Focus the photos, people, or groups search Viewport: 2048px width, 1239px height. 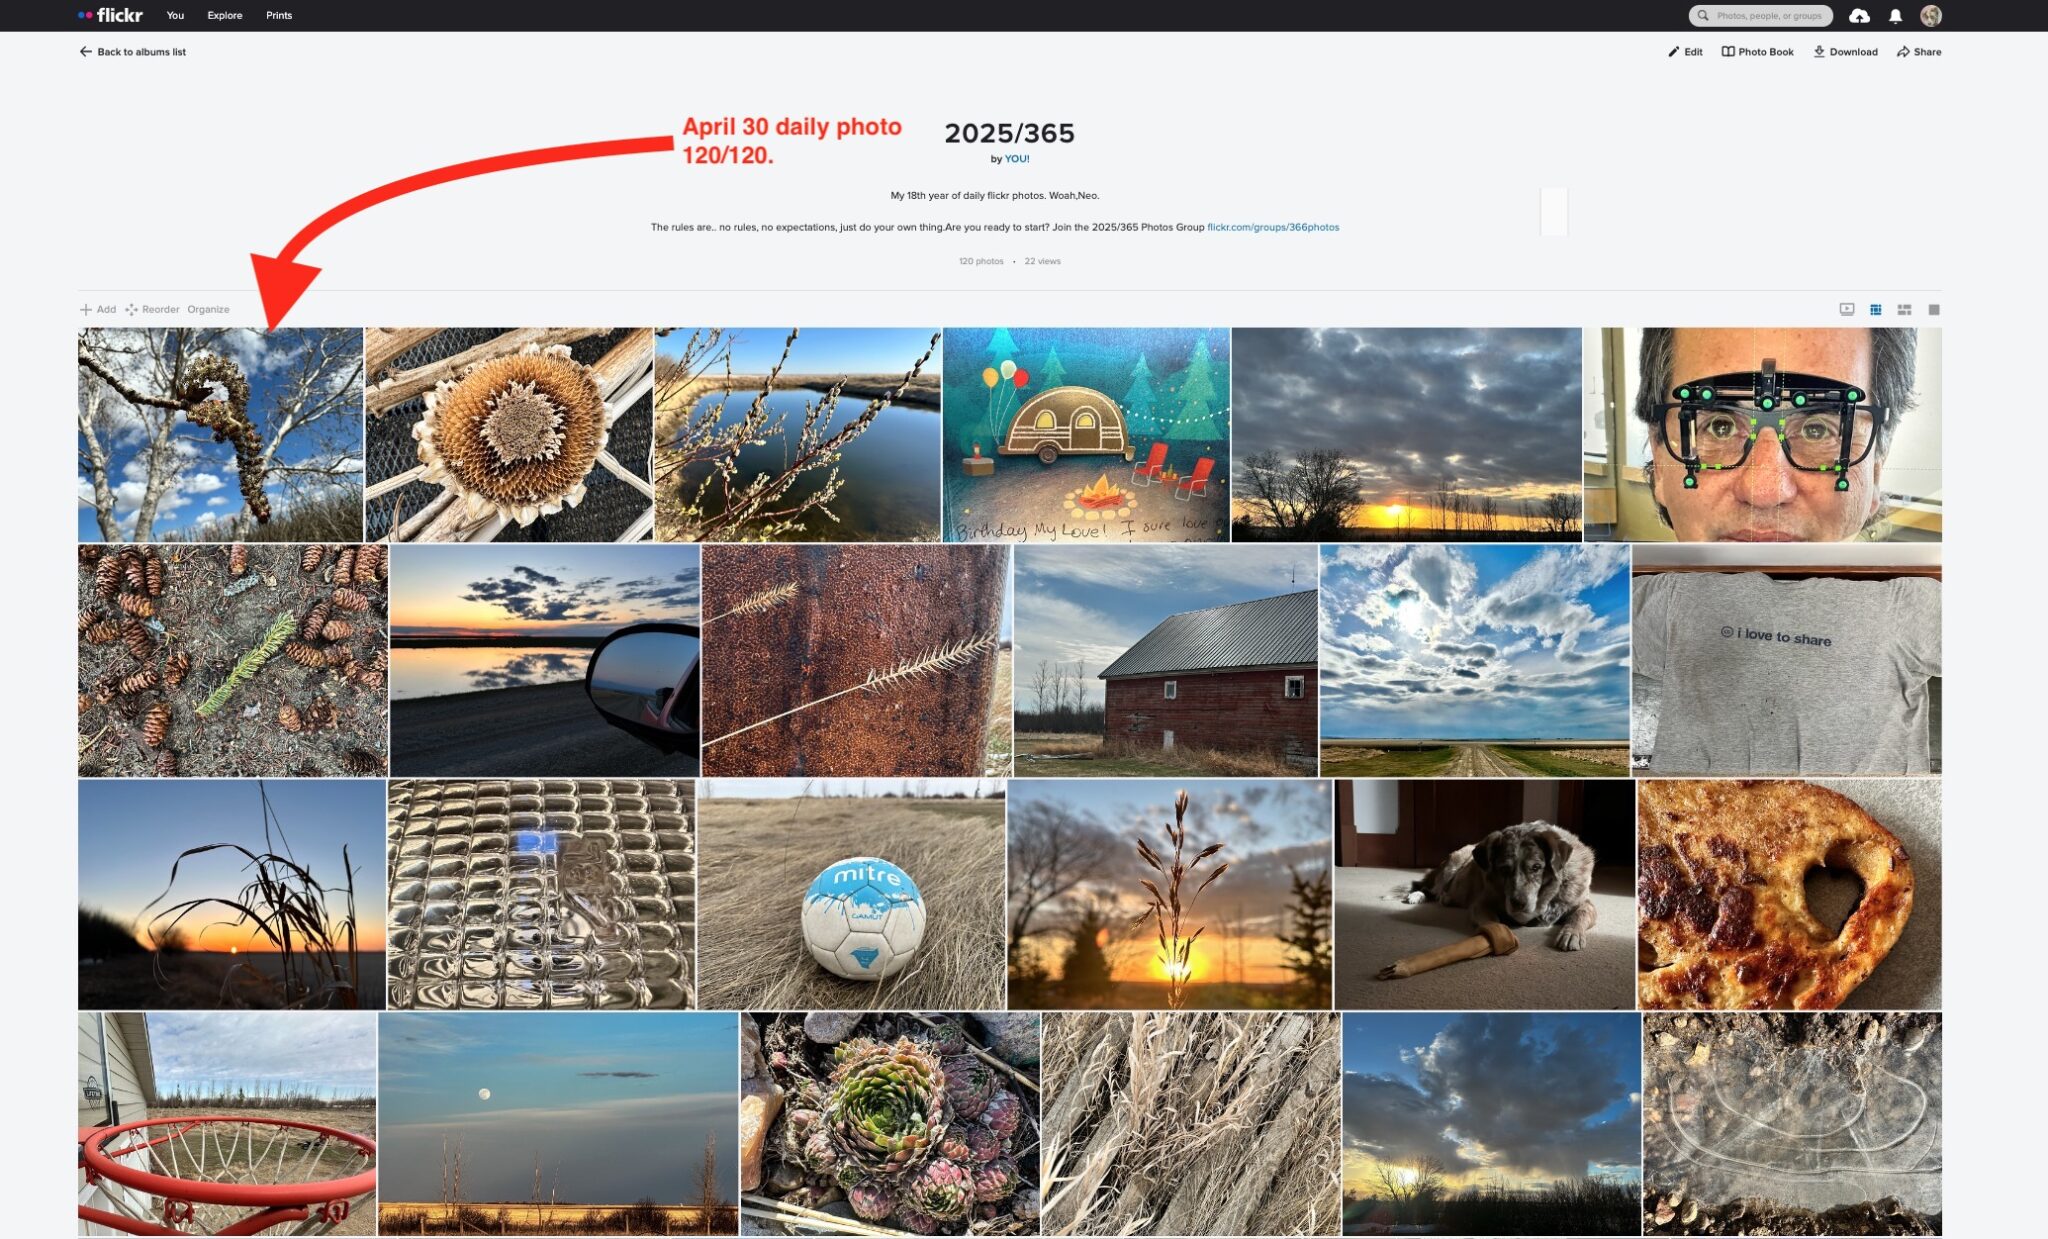coord(1761,15)
